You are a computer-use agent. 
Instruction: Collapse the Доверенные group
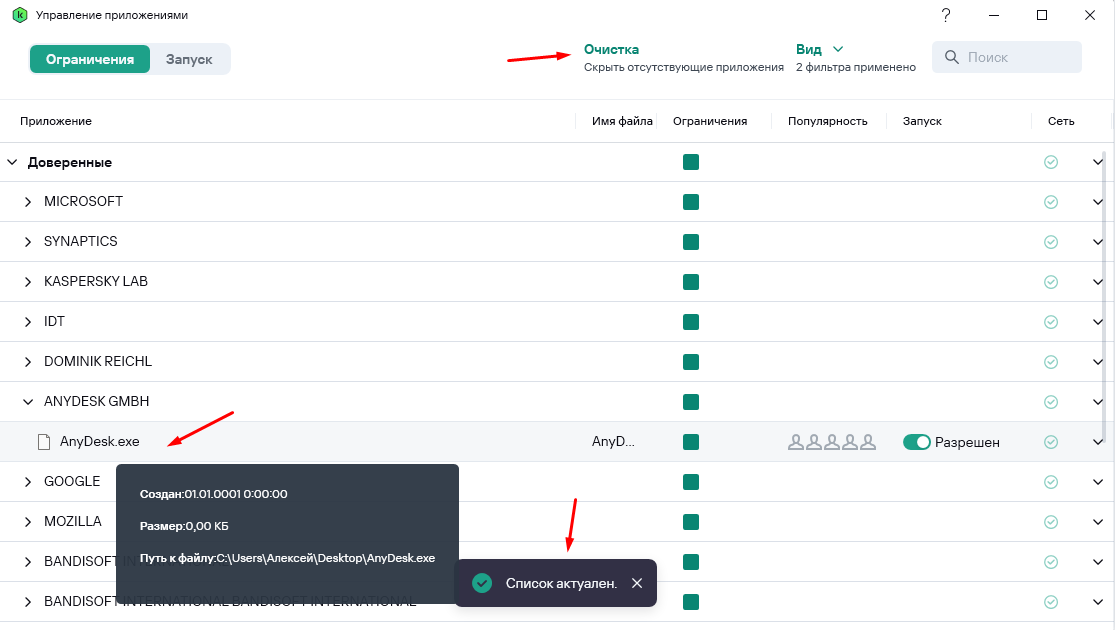[12, 162]
